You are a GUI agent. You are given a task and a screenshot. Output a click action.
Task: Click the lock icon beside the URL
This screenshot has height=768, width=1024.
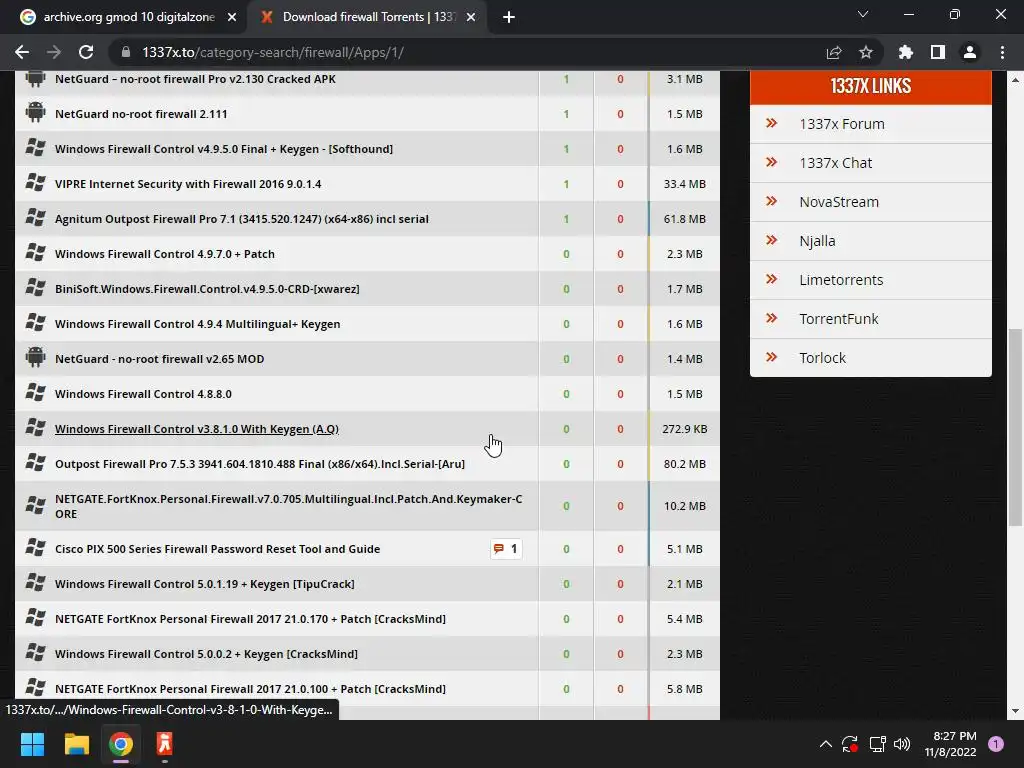coord(126,52)
